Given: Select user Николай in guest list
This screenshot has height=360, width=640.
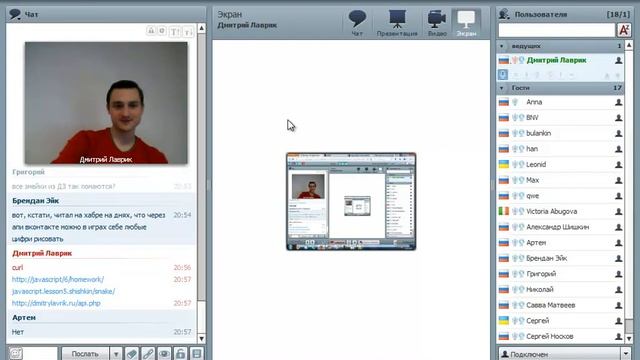Looking at the screenshot, I should (x=560, y=289).
